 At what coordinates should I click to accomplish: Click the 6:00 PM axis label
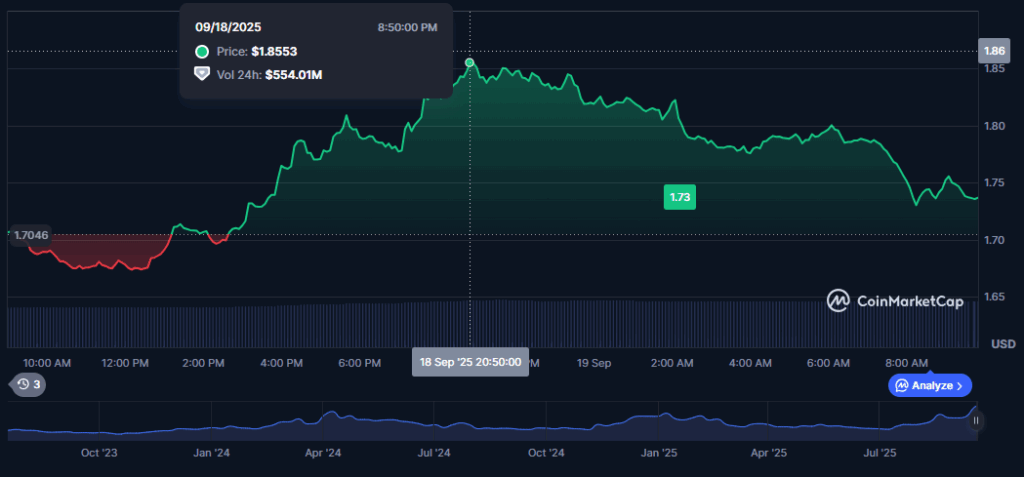359,363
